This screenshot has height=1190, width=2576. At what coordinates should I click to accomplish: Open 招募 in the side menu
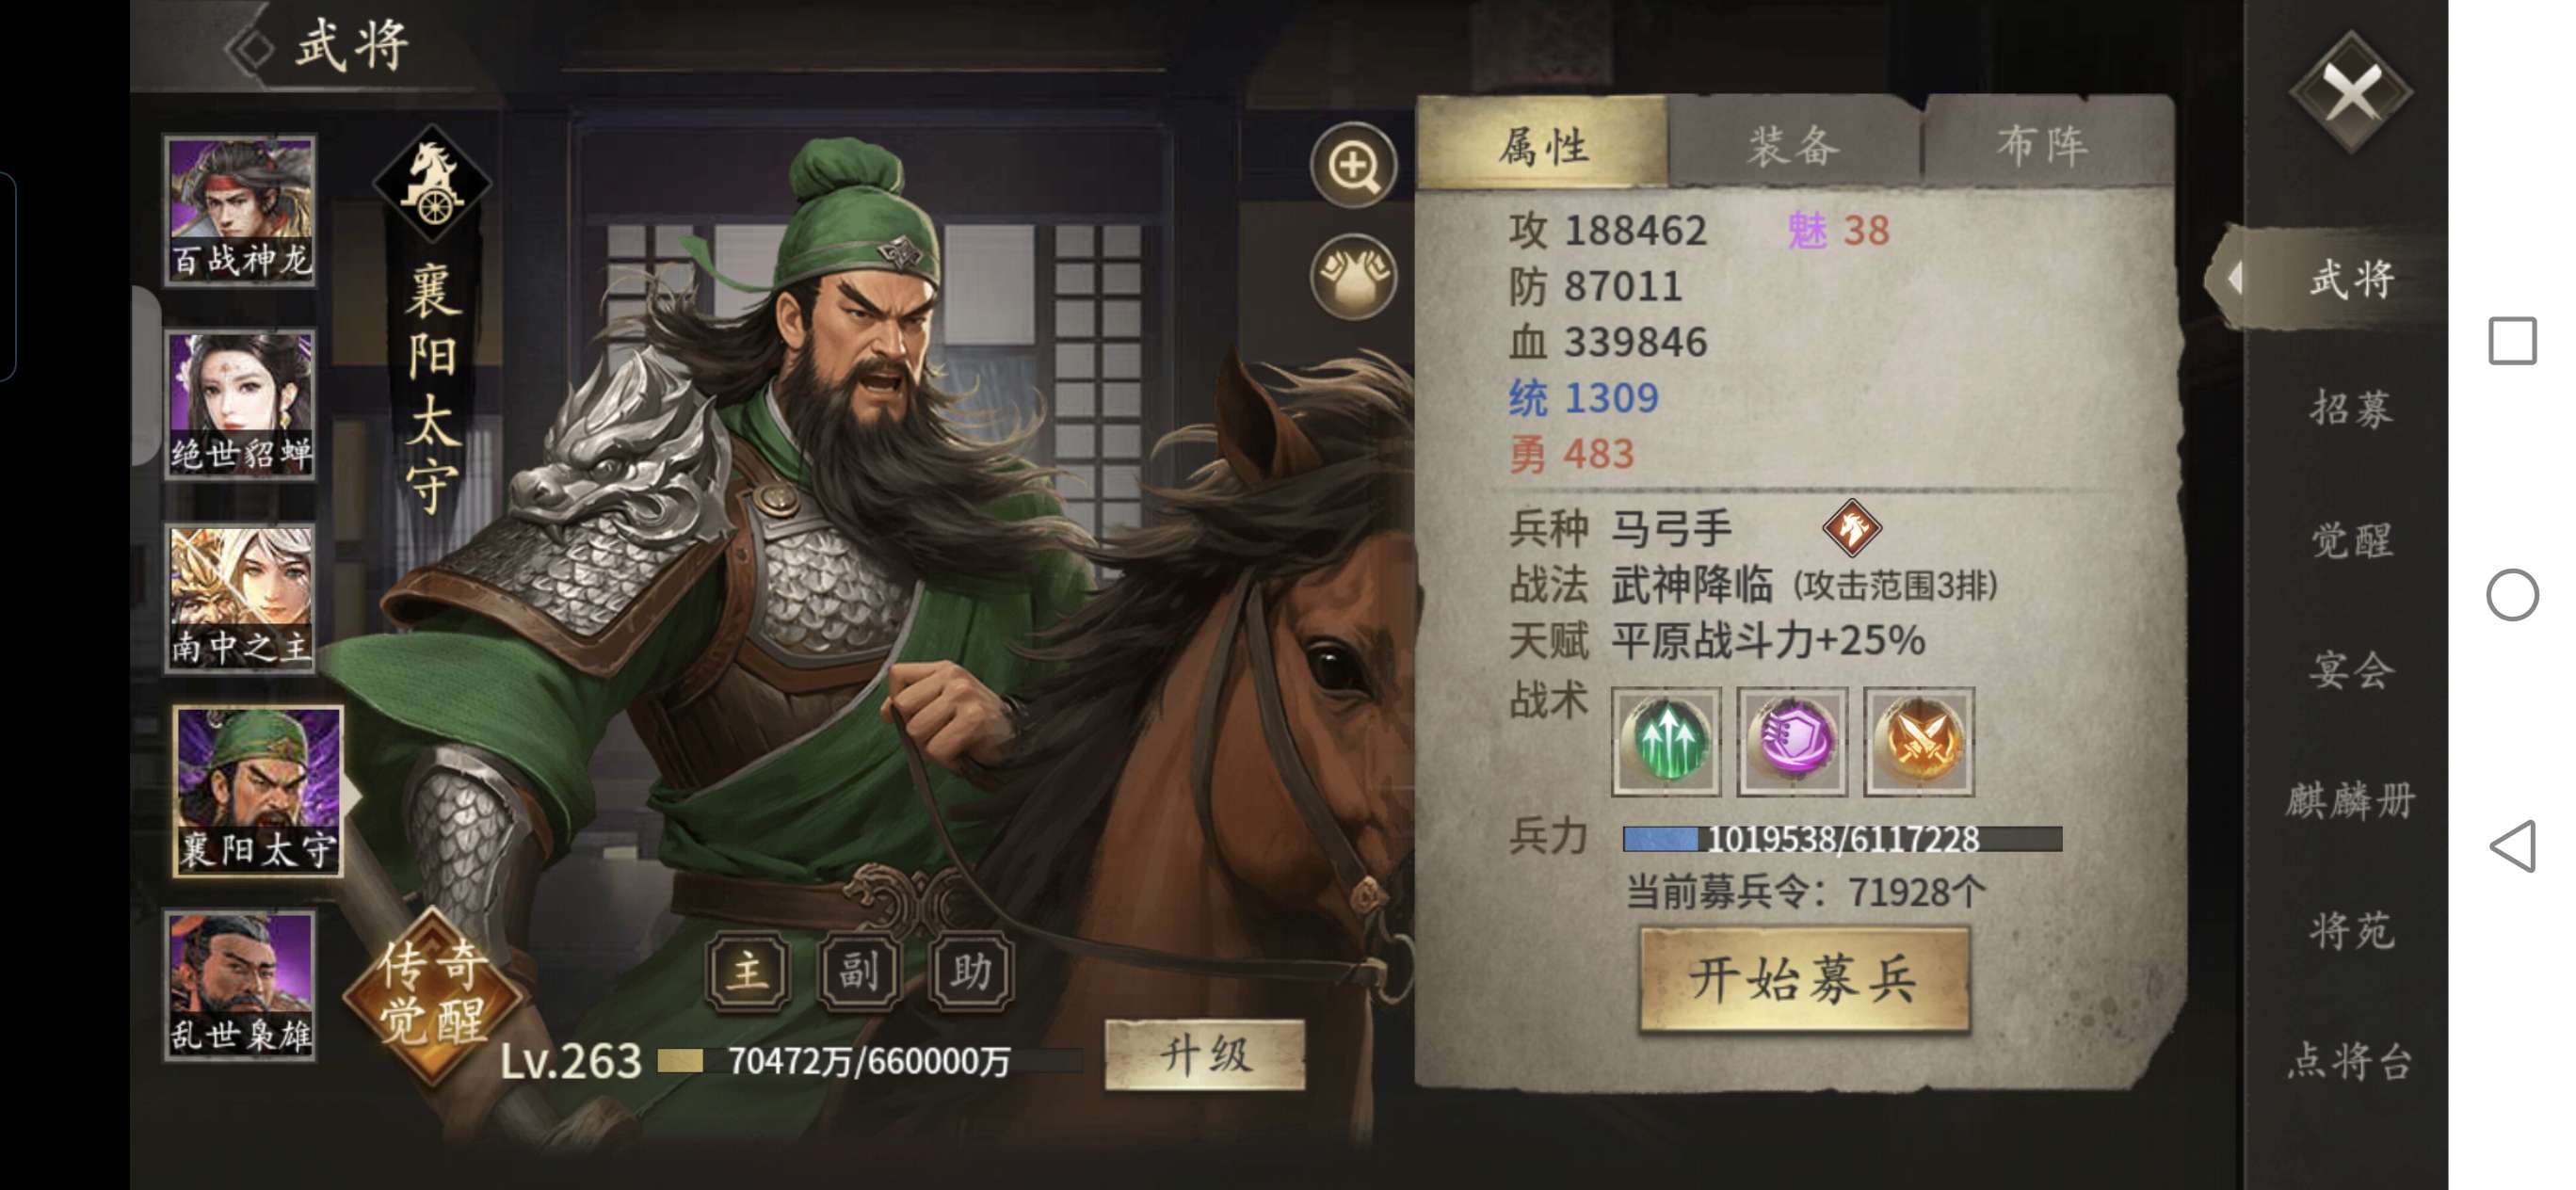tap(2350, 408)
